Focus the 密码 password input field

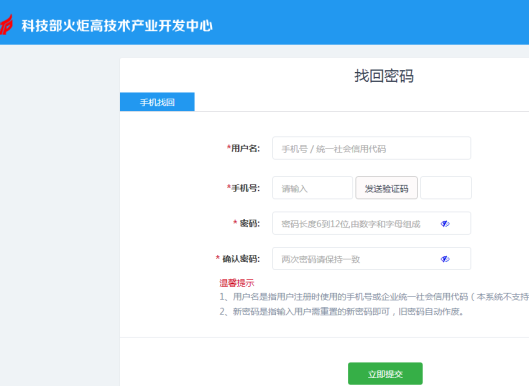click(x=371, y=223)
